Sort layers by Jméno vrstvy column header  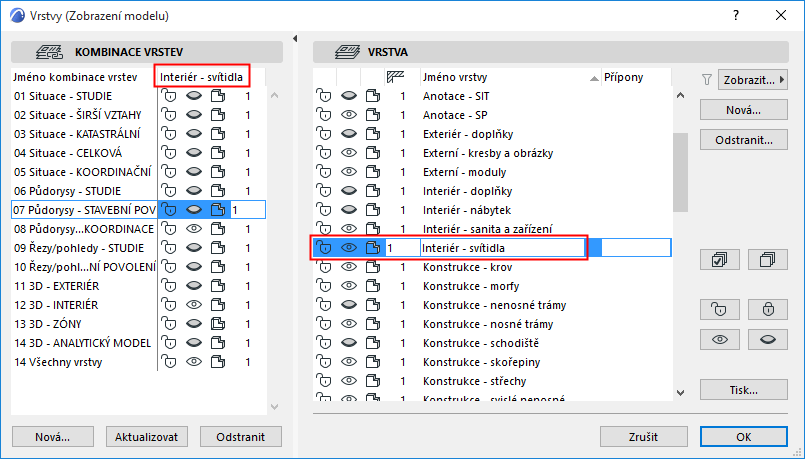[x=507, y=77]
